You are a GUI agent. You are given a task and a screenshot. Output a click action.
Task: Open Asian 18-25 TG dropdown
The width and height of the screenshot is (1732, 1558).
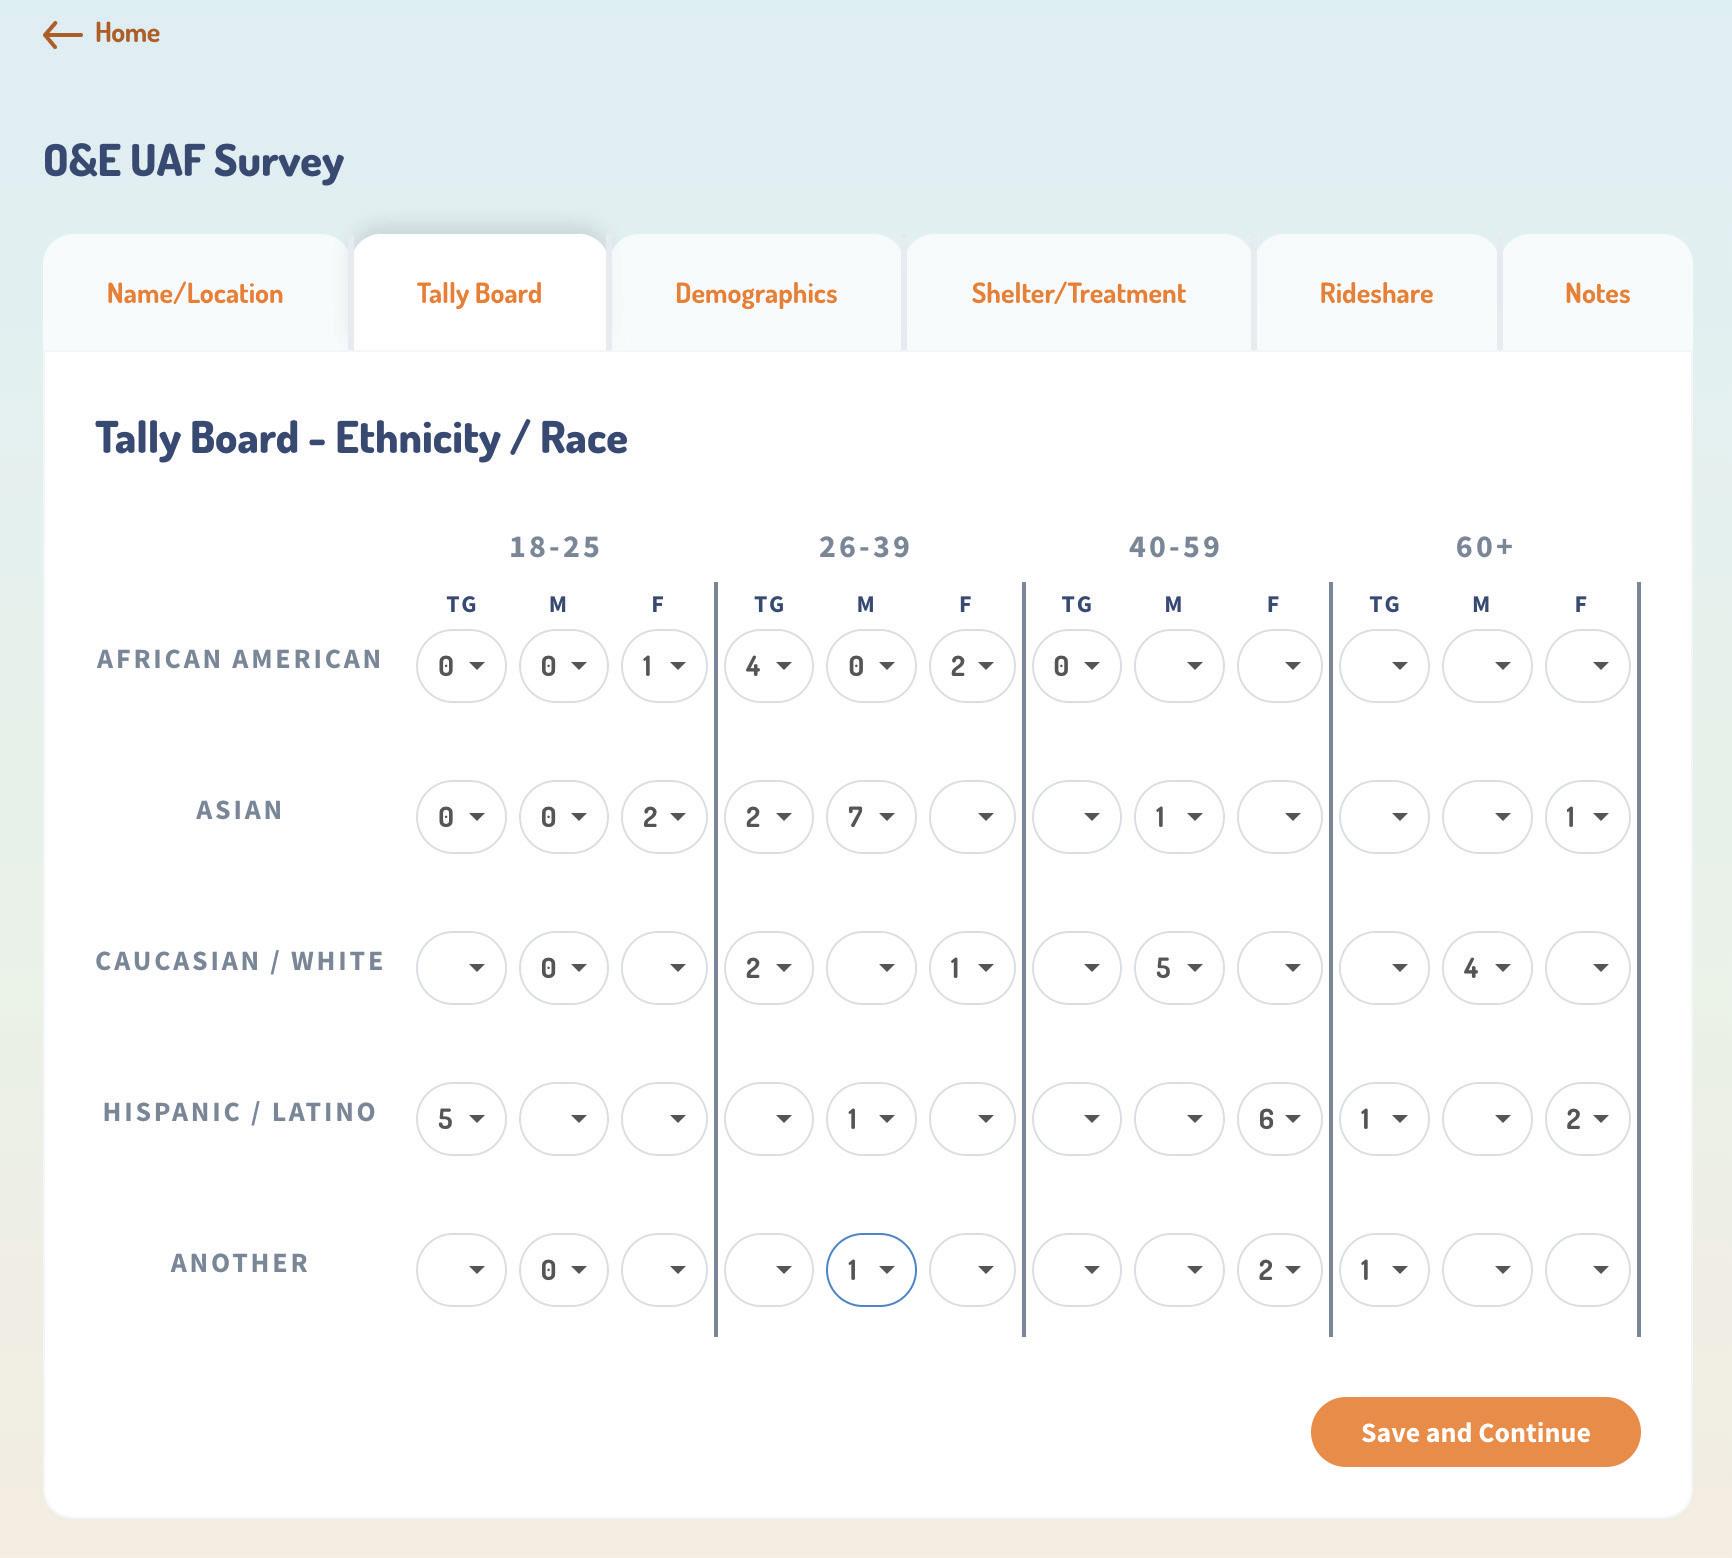(461, 817)
